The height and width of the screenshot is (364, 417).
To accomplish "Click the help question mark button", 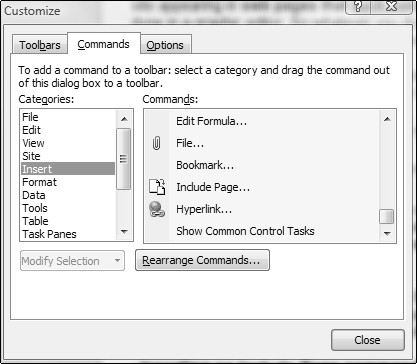I will [360, 7].
